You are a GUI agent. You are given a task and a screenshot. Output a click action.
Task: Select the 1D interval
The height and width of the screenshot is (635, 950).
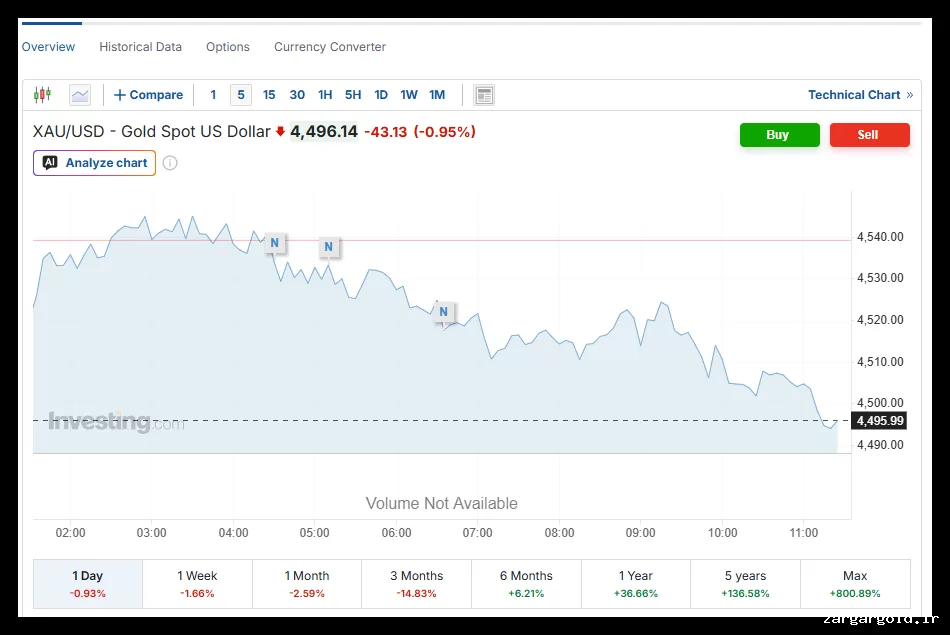point(381,95)
